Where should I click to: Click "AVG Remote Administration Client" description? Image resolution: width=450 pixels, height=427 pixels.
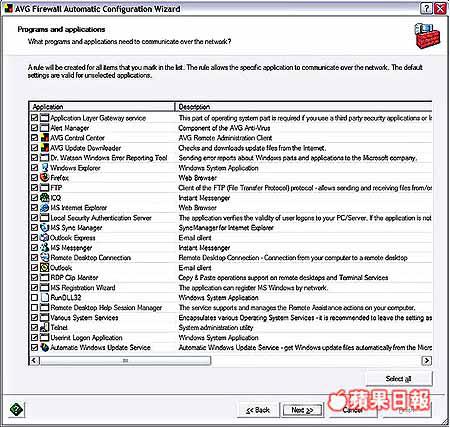[225, 138]
